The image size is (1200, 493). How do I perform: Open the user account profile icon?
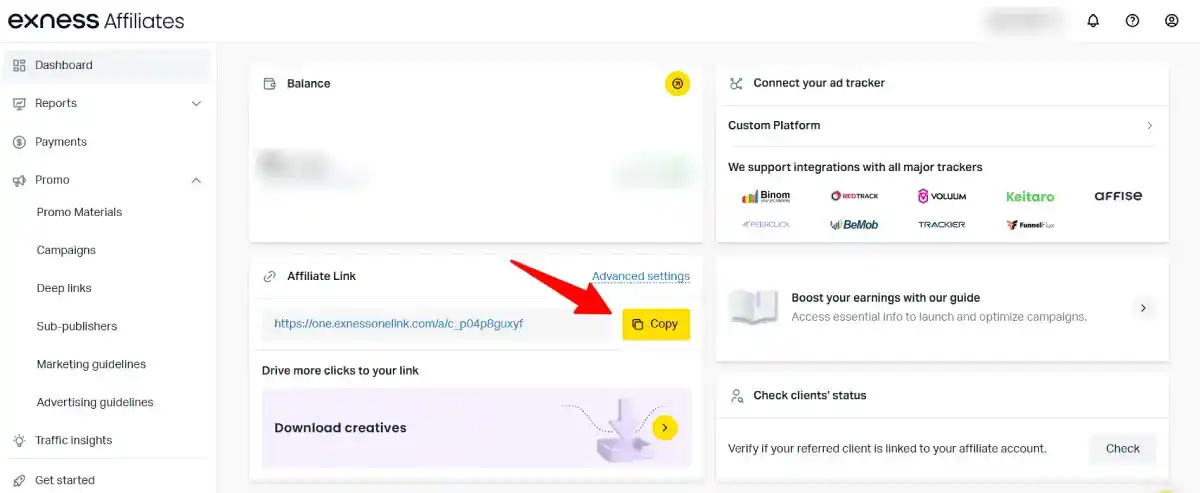[1172, 20]
